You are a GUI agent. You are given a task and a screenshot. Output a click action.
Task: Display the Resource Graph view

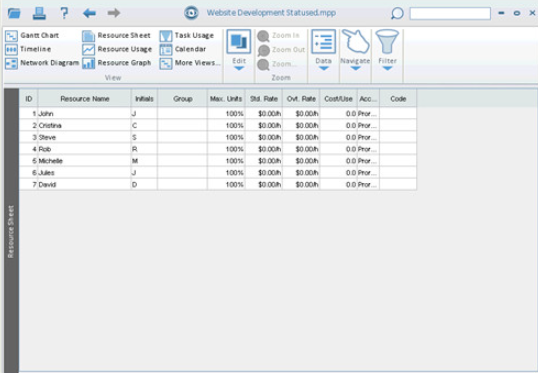pos(117,63)
